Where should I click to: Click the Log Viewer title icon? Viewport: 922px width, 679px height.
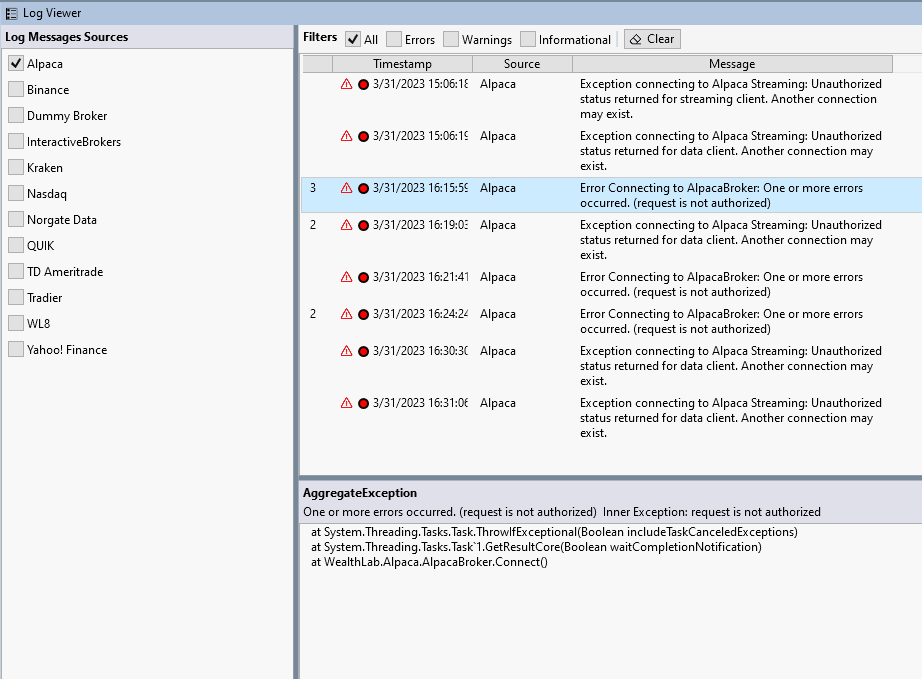[11, 13]
